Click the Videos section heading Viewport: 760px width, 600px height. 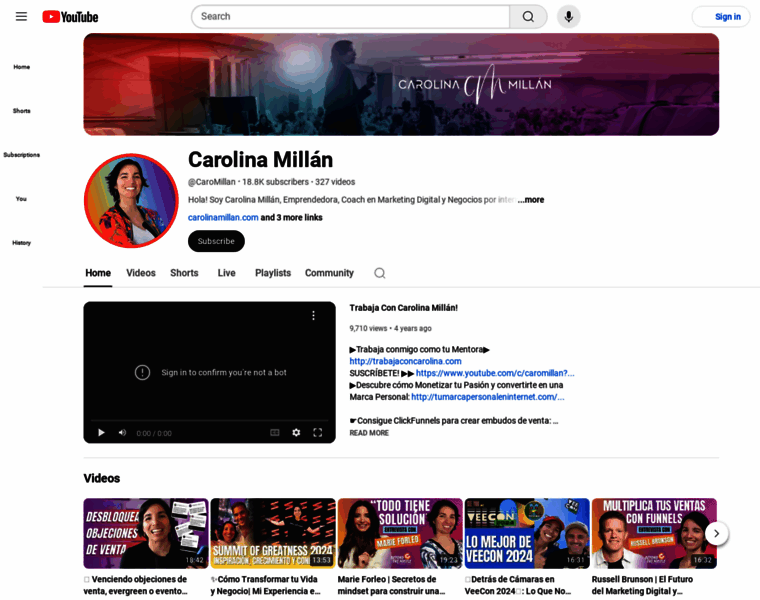click(x=102, y=478)
